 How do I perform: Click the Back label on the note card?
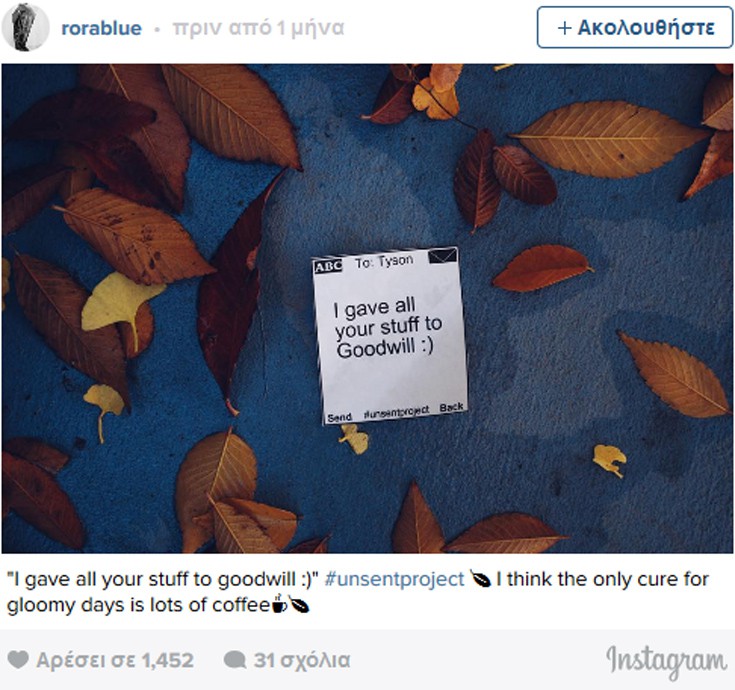click(451, 407)
